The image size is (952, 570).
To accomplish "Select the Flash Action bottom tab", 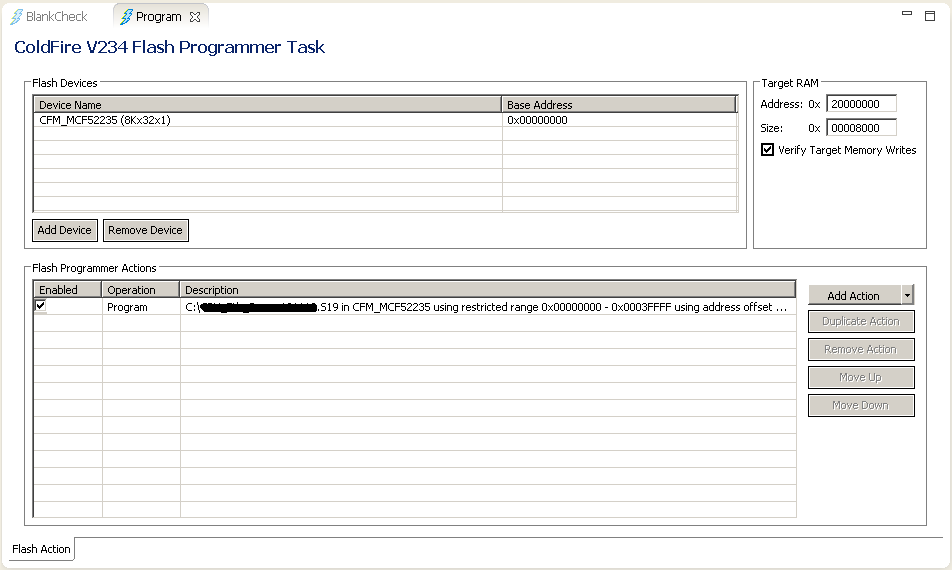I will click(41, 549).
